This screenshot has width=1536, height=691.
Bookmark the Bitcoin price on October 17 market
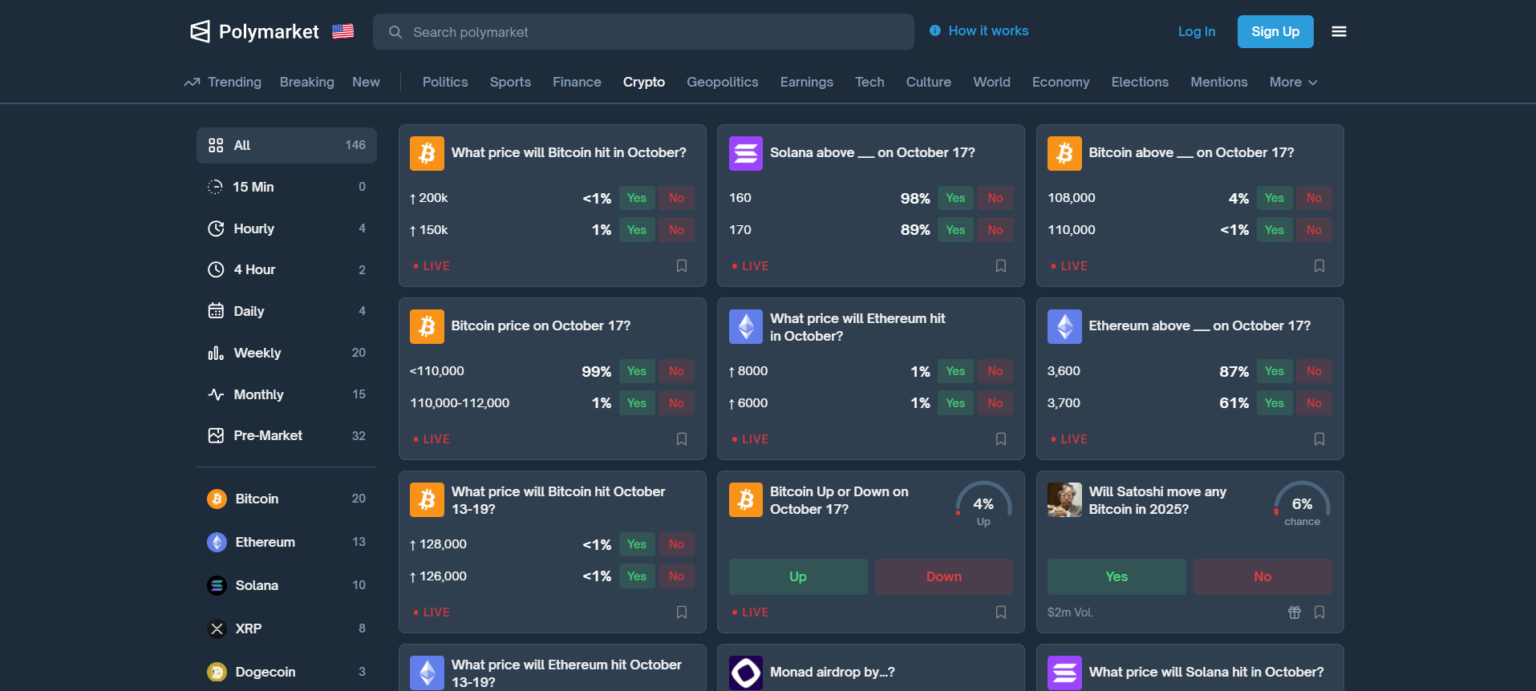coord(681,439)
